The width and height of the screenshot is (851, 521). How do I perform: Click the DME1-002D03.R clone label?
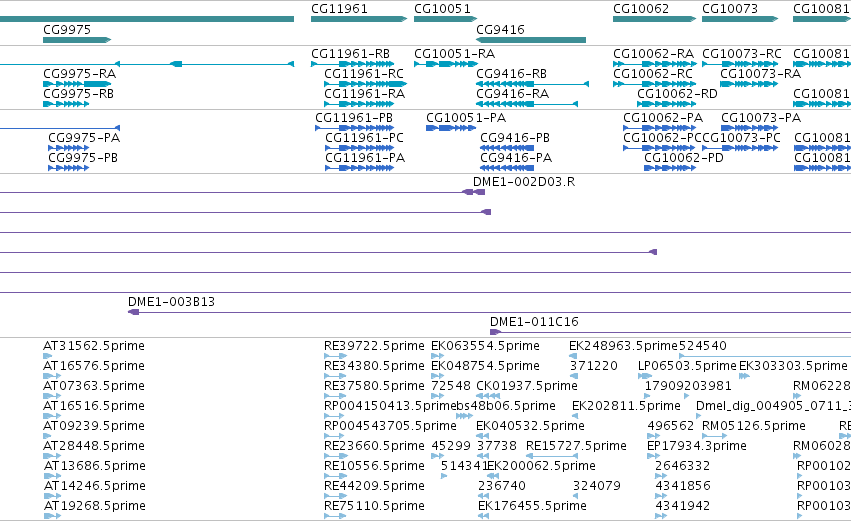pos(524,182)
